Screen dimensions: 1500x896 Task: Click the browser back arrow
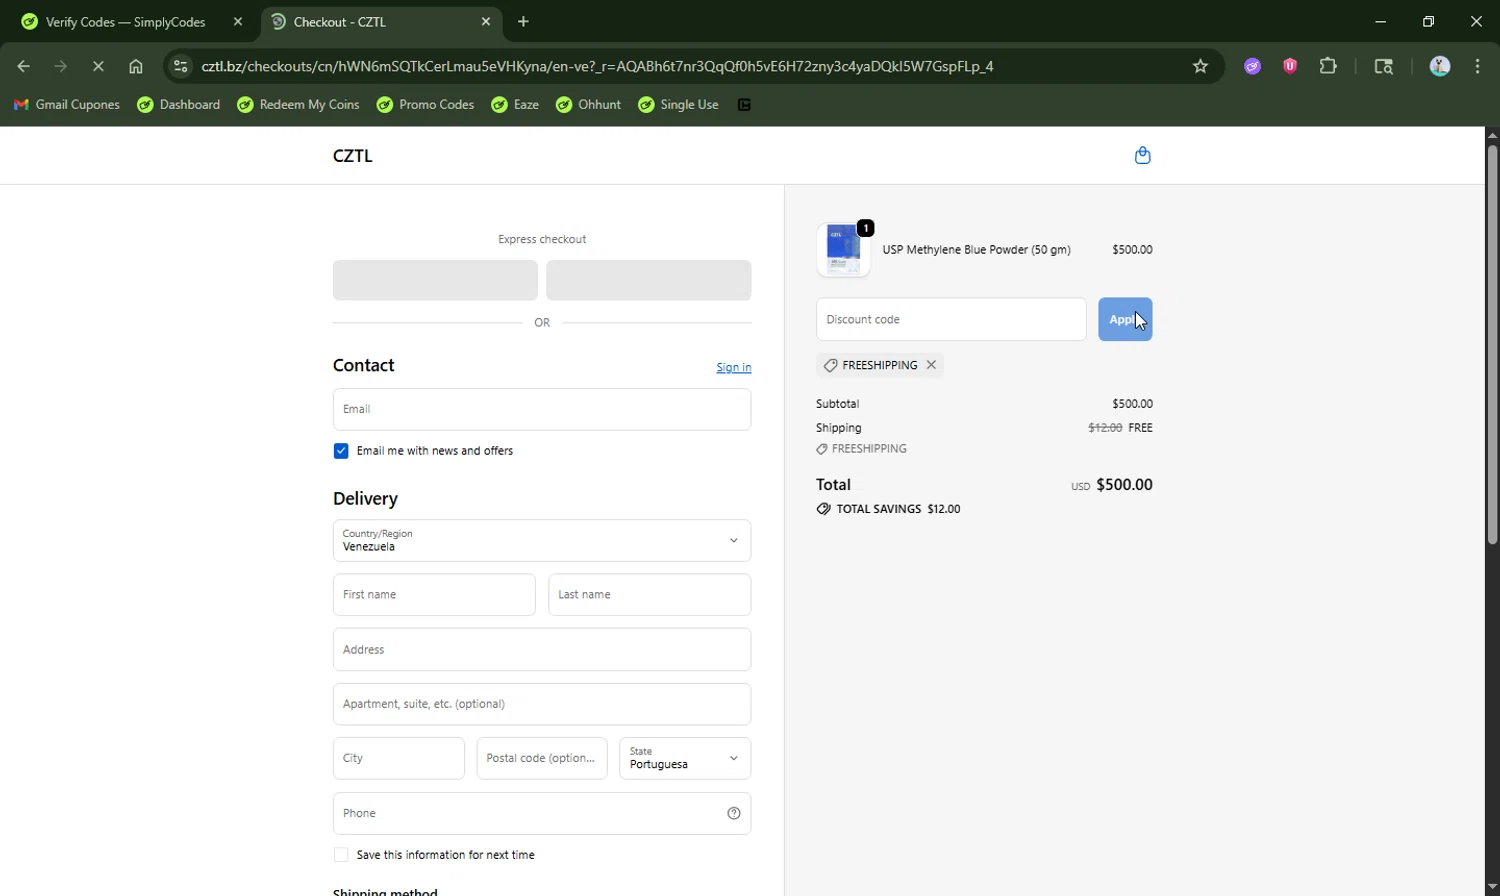coord(24,66)
